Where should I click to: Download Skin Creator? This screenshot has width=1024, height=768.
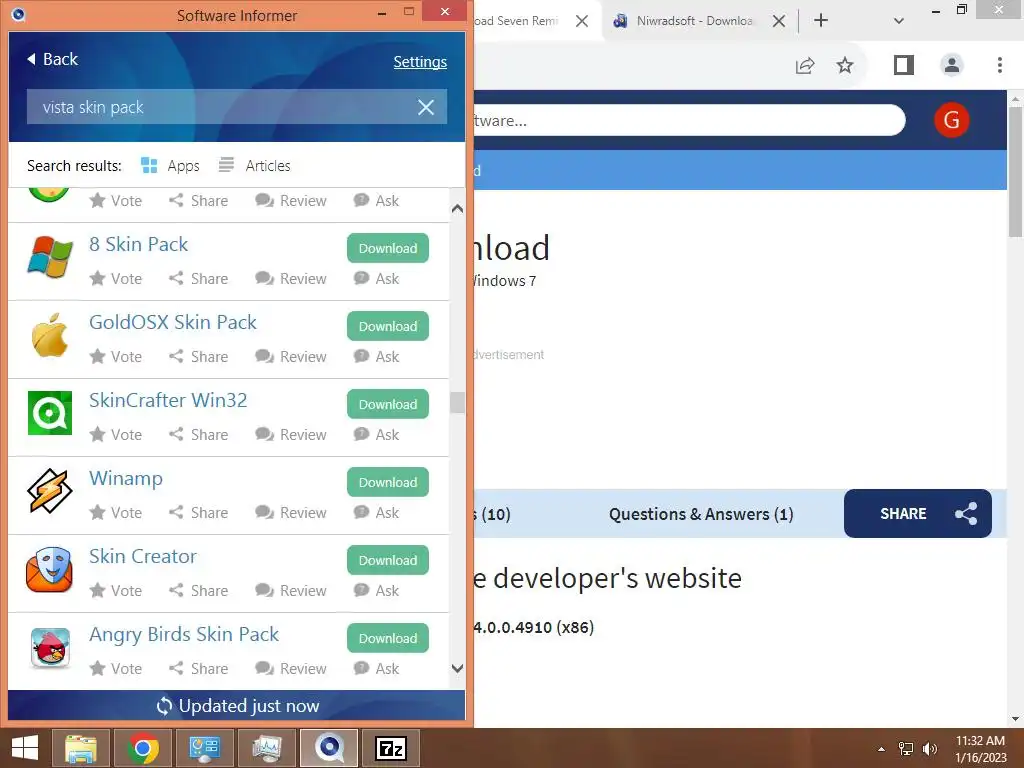[x=388, y=560]
